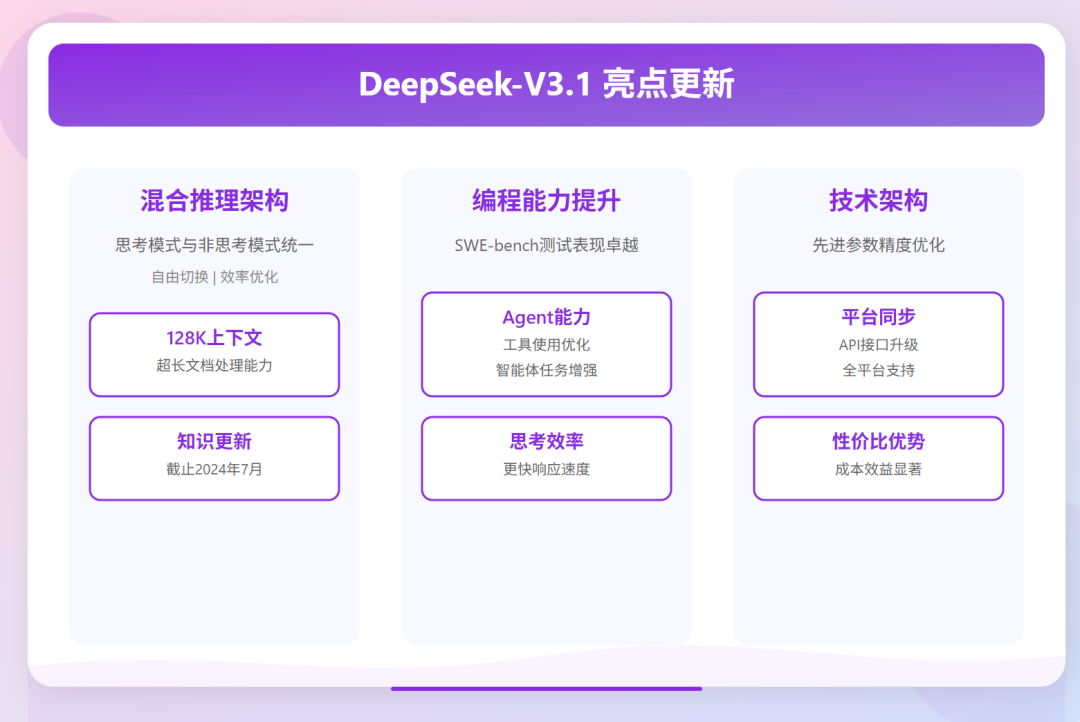Open the 思考效率 card
1080x722 pixels.
coord(546,458)
